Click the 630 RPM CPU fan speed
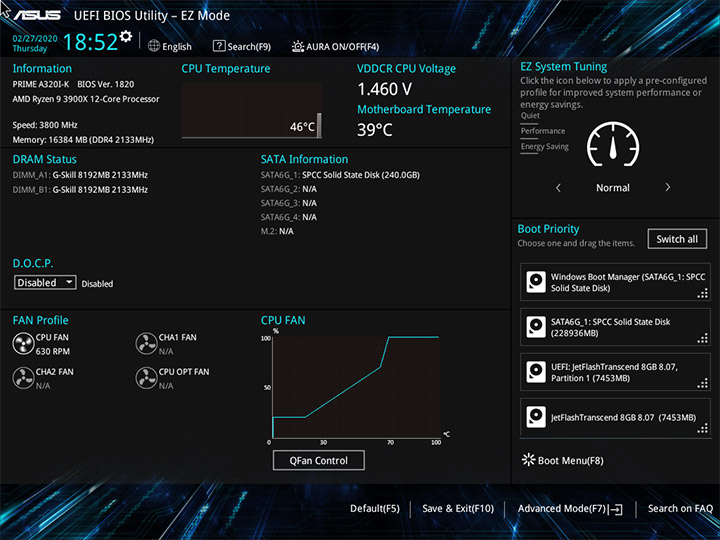The image size is (720, 540). point(53,351)
